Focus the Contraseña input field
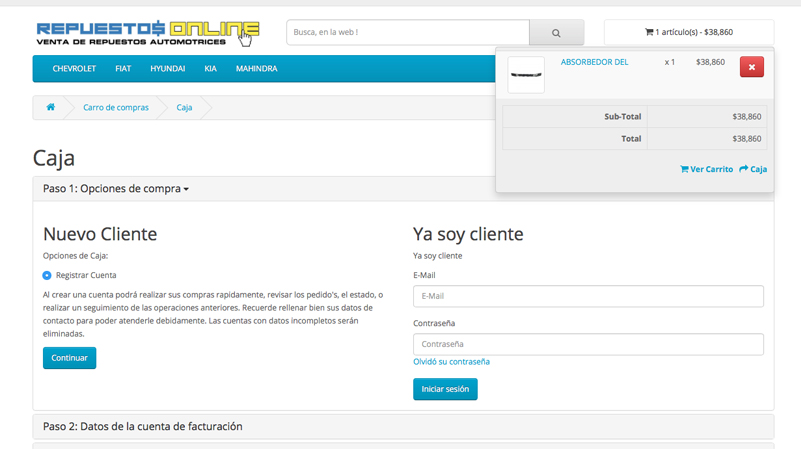The height and width of the screenshot is (449, 801). pos(588,344)
